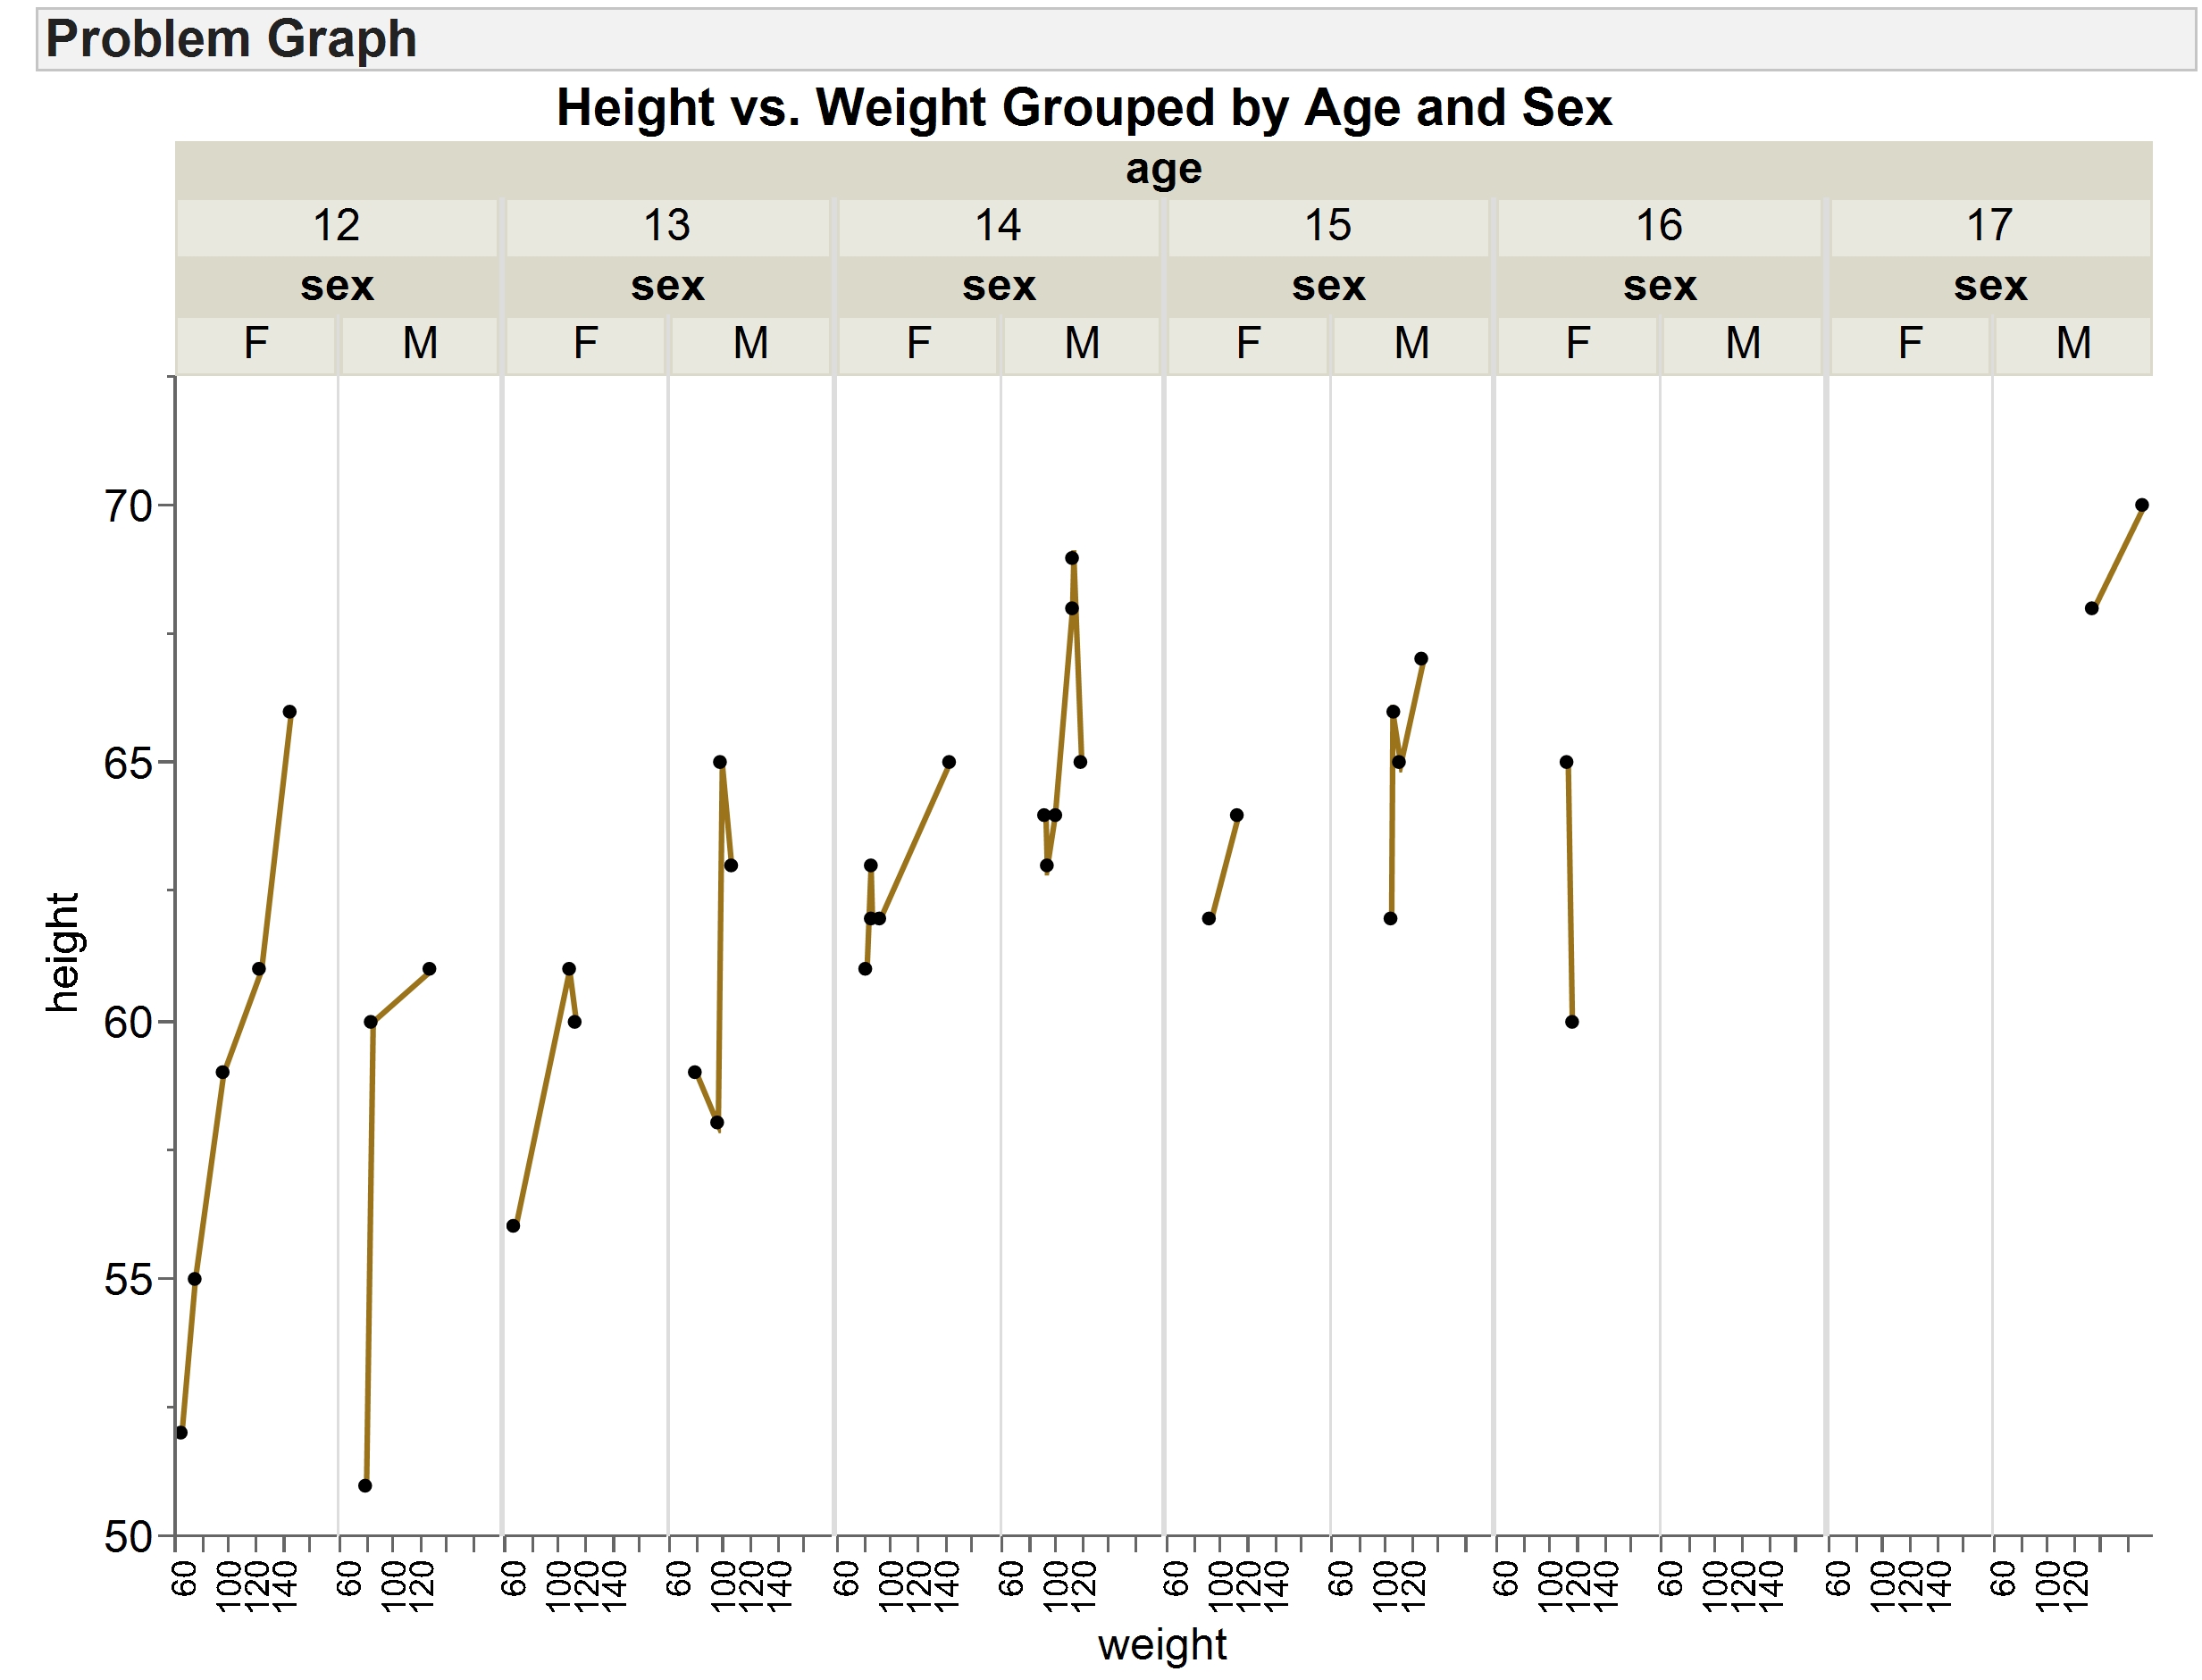Click the age 16 facet heading

click(x=1661, y=226)
